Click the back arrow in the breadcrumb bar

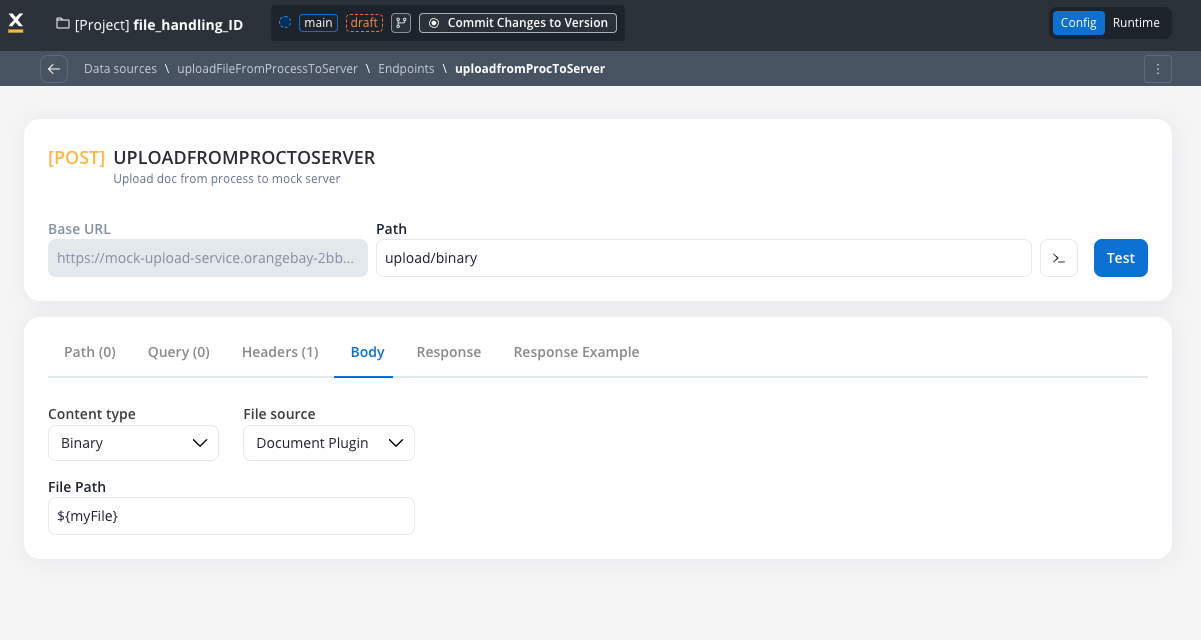coord(54,68)
